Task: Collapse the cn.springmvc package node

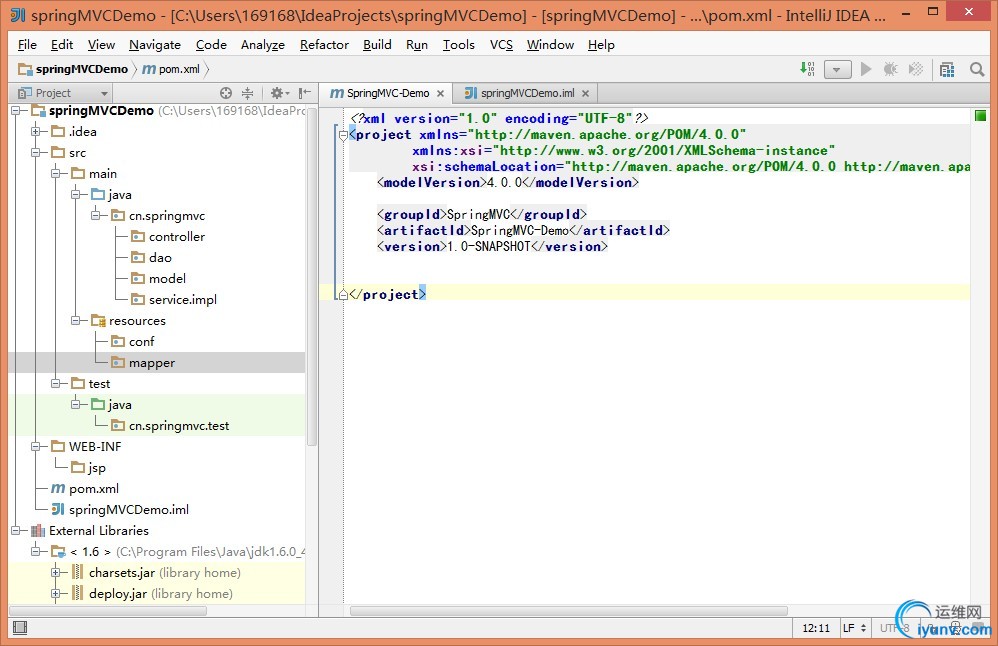Action: [x=95, y=216]
